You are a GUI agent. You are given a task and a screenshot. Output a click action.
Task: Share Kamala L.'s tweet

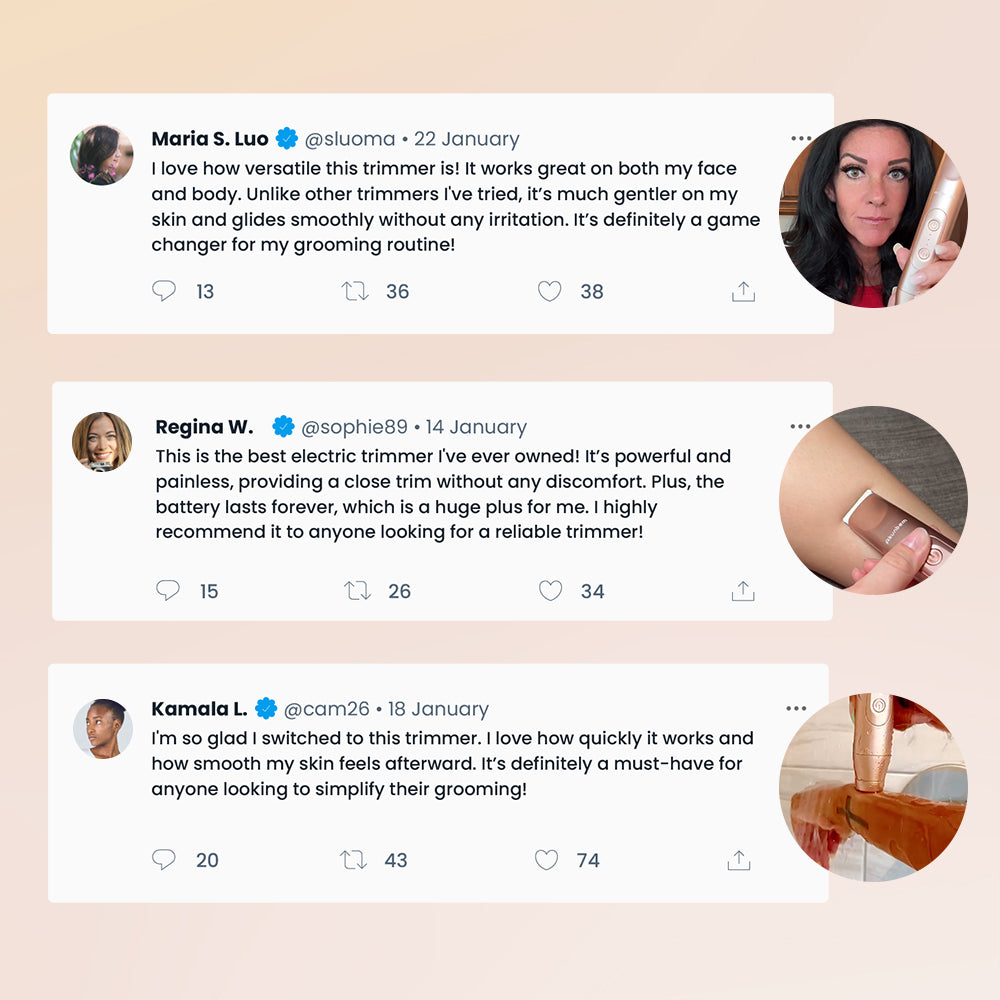point(739,860)
